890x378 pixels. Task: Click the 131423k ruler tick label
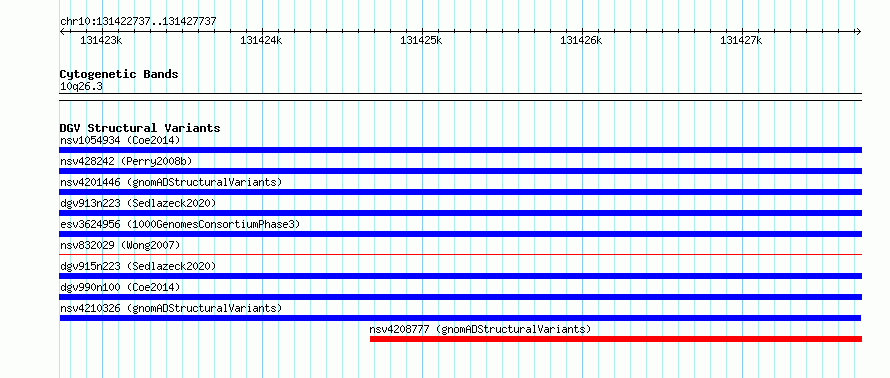pyautogui.click(x=101, y=40)
